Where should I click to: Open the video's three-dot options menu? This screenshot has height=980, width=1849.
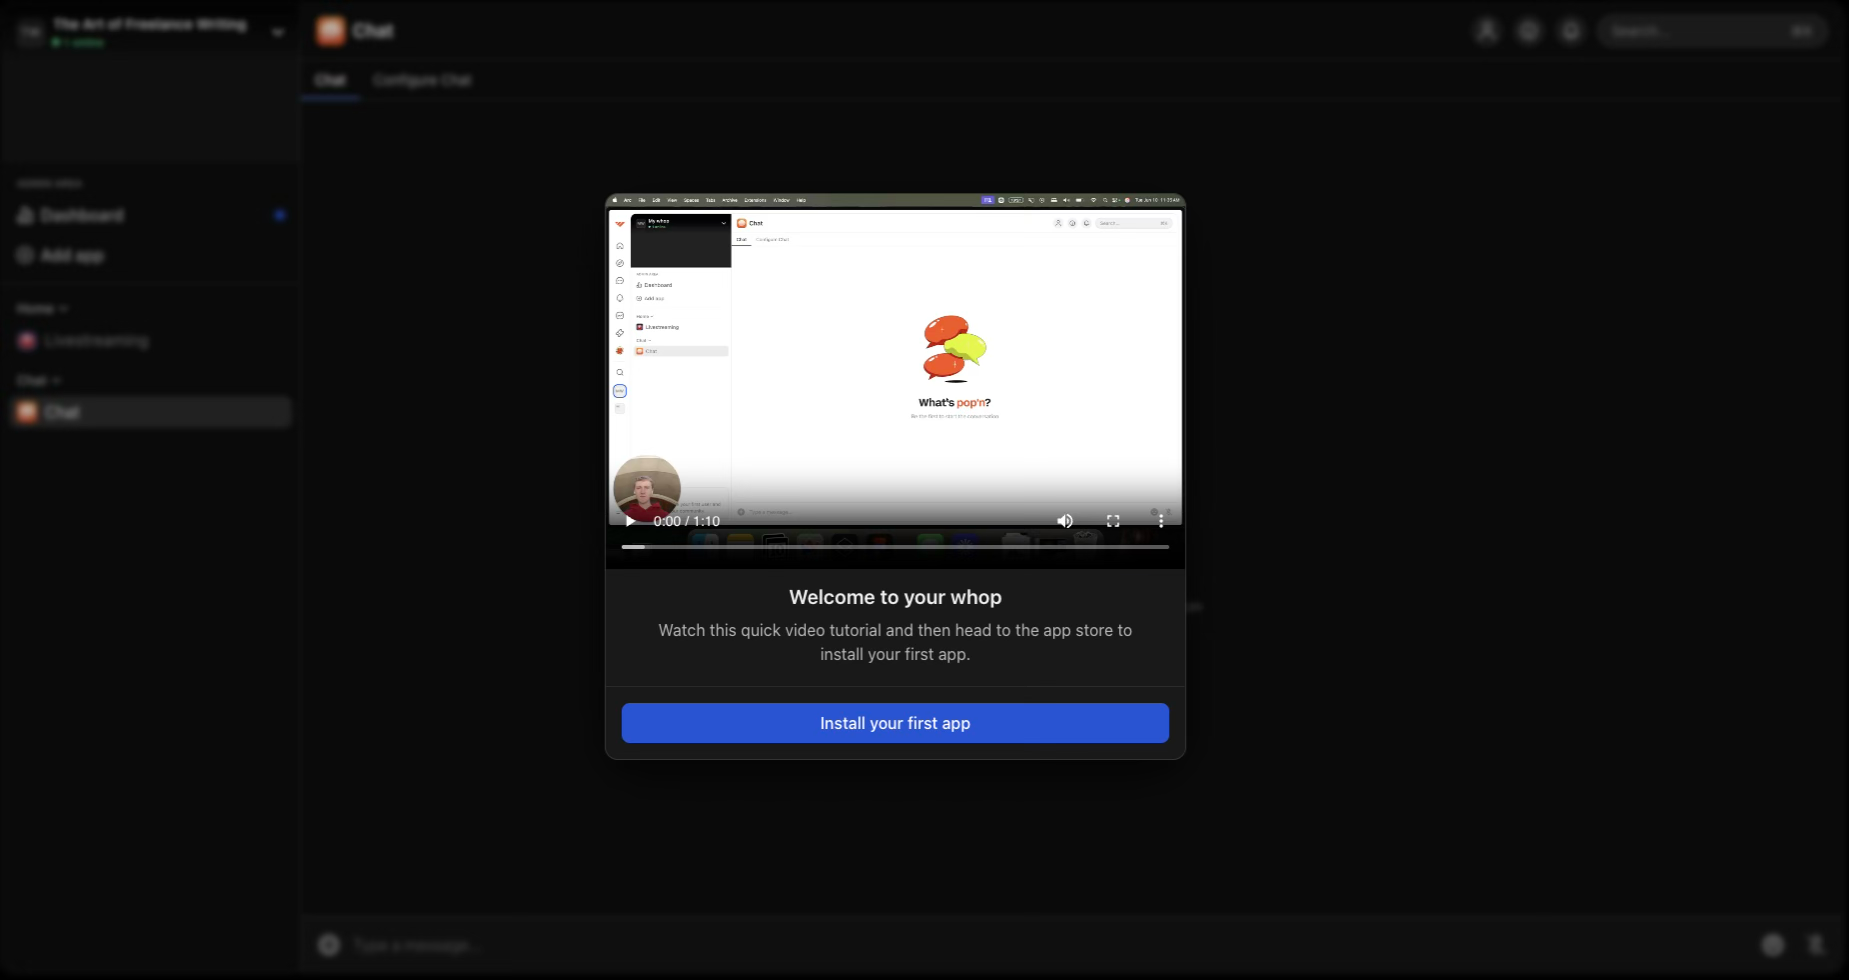1160,521
